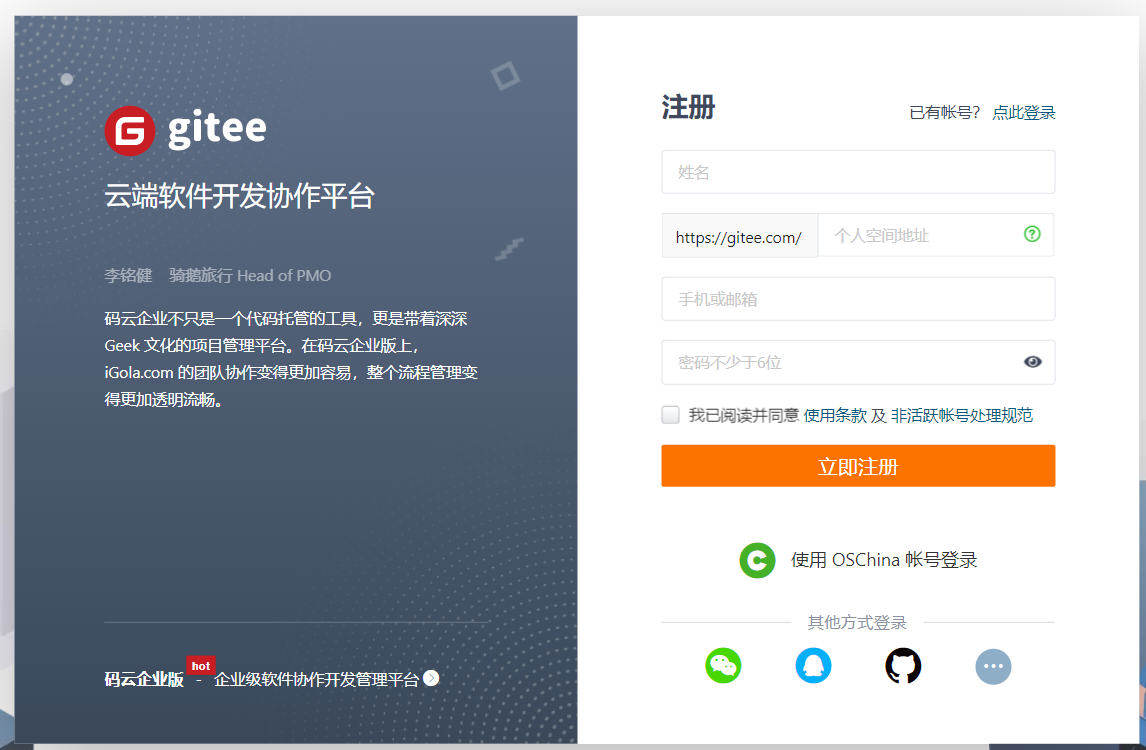Image resolution: width=1146 pixels, height=750 pixels.
Task: Click the orange 立即注册 button
Action: [x=858, y=466]
